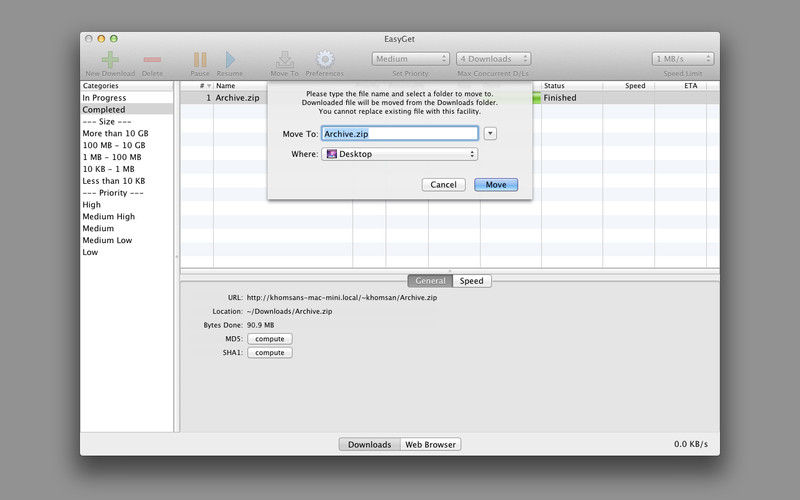Sort by the Speed column header
800x500 pixels.
629,86
